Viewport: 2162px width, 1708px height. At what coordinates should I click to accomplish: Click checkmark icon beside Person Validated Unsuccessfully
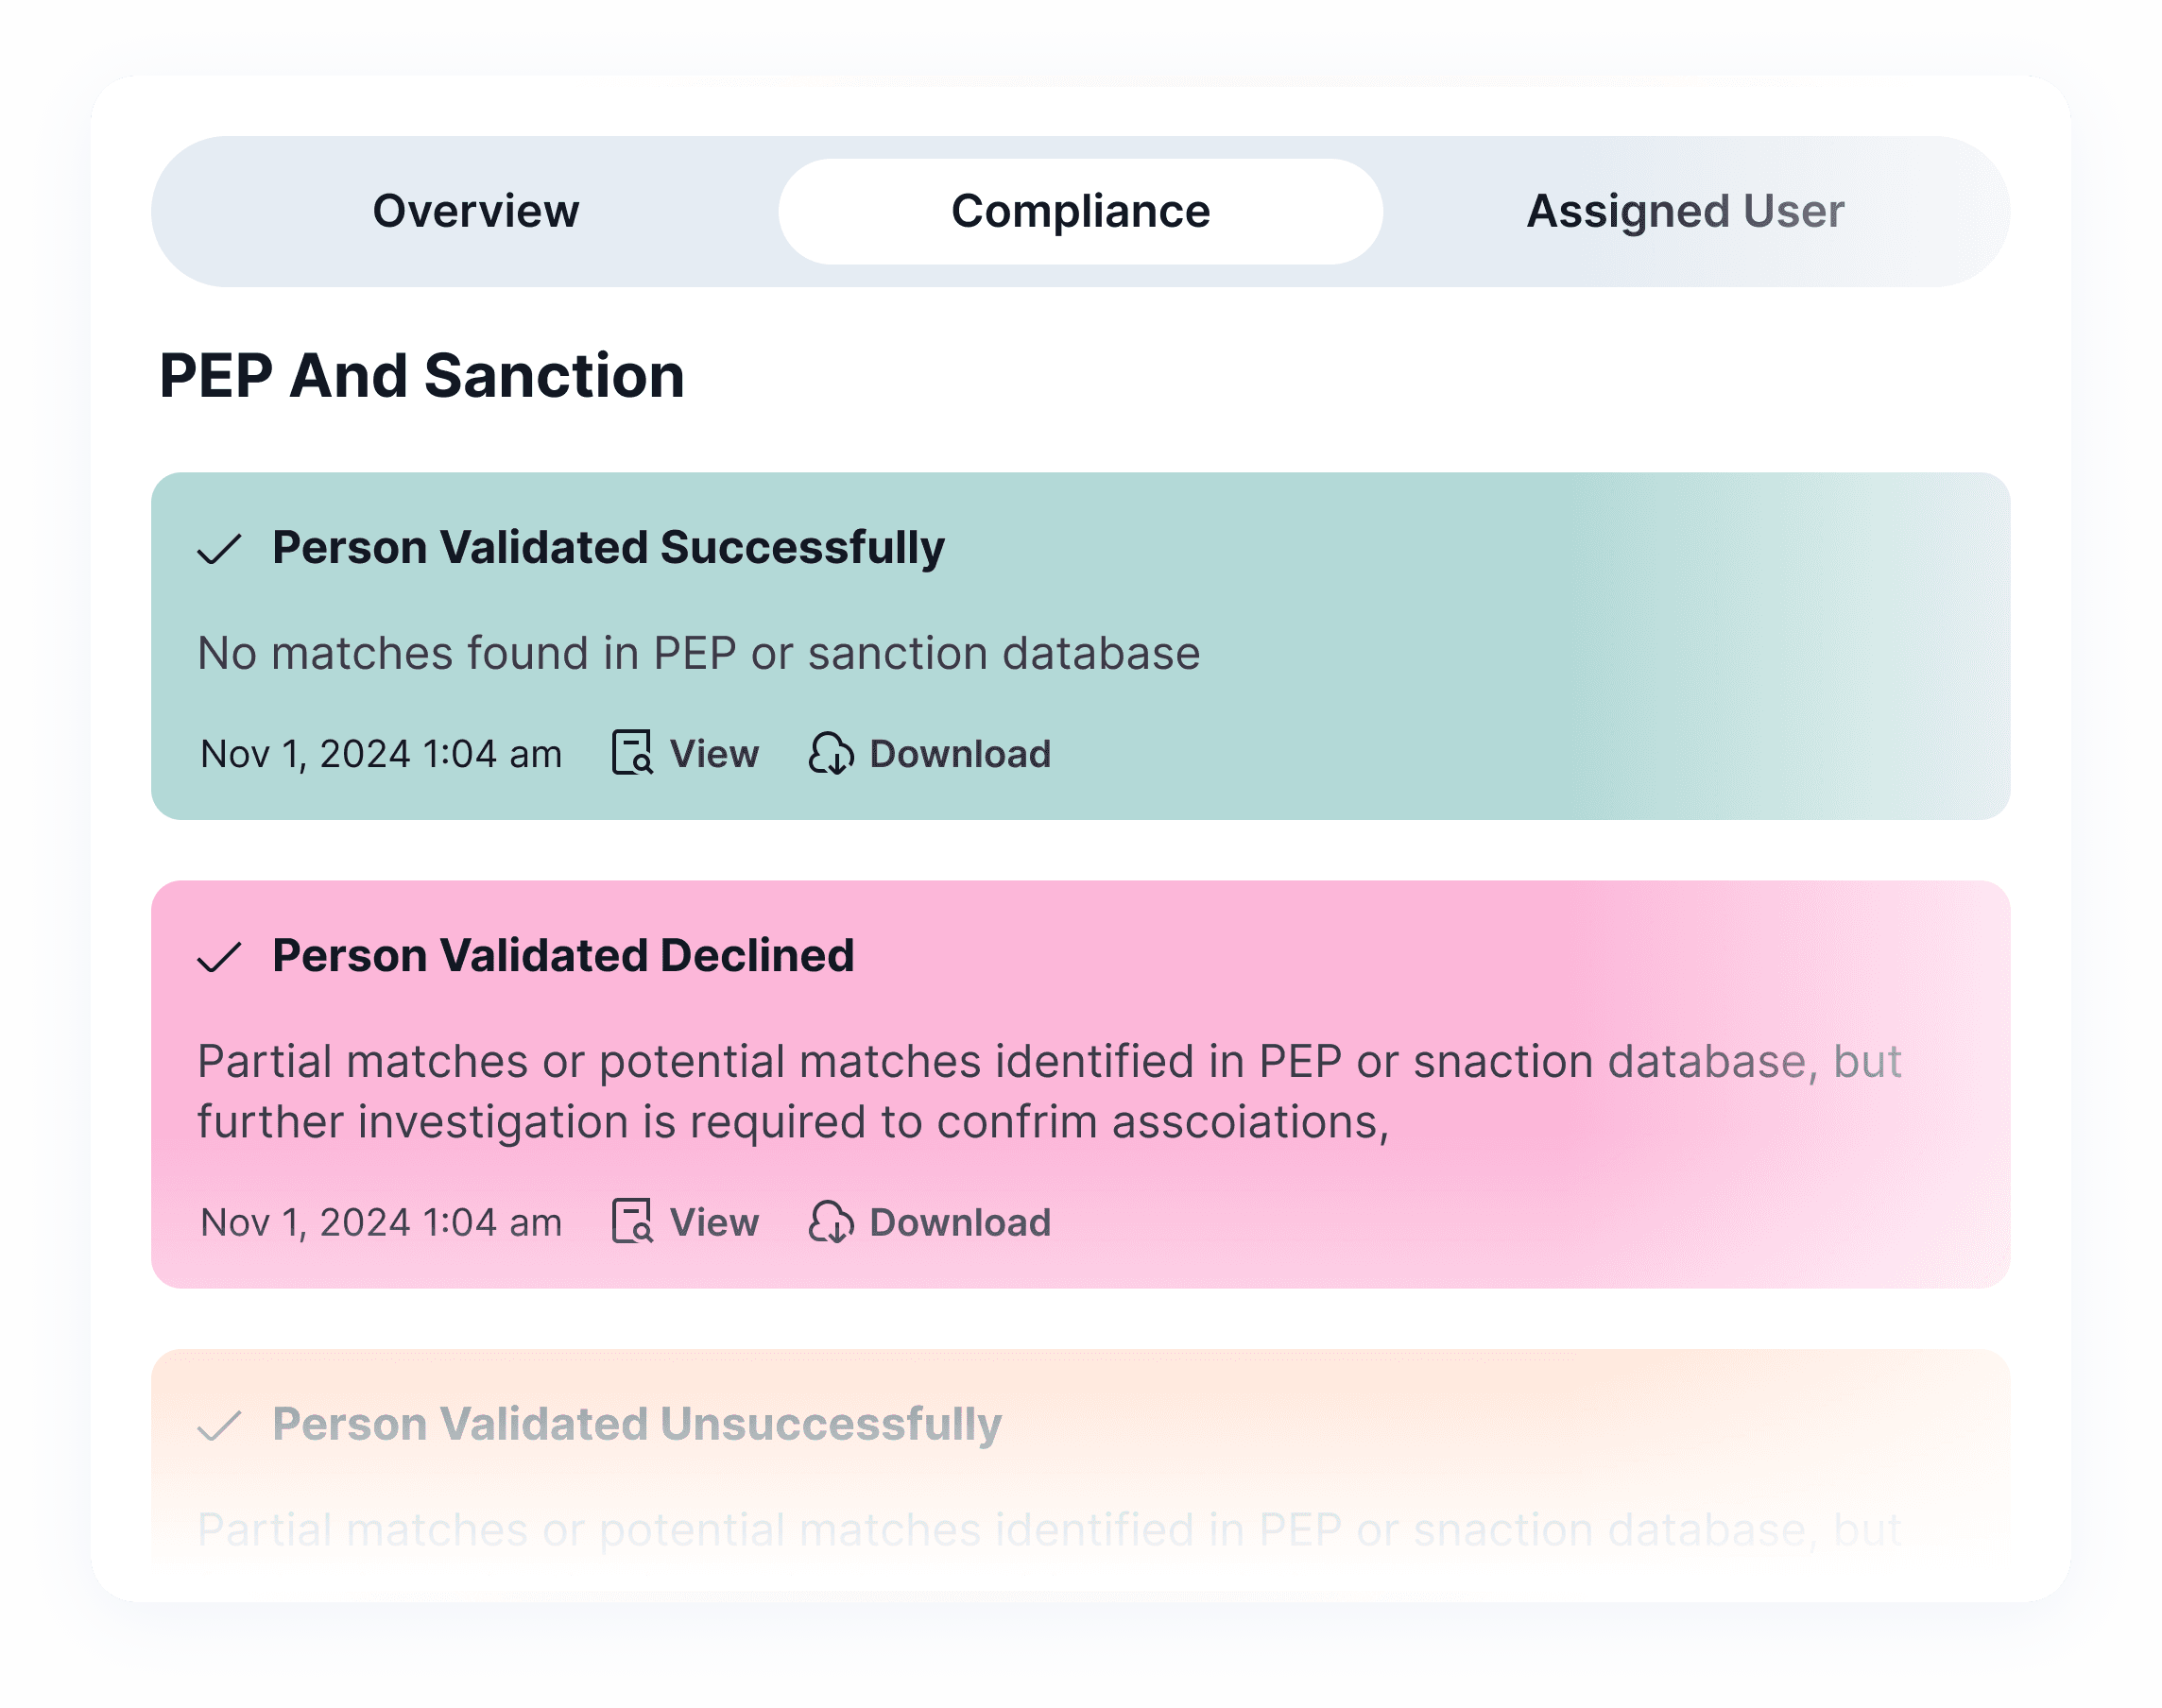(219, 1426)
